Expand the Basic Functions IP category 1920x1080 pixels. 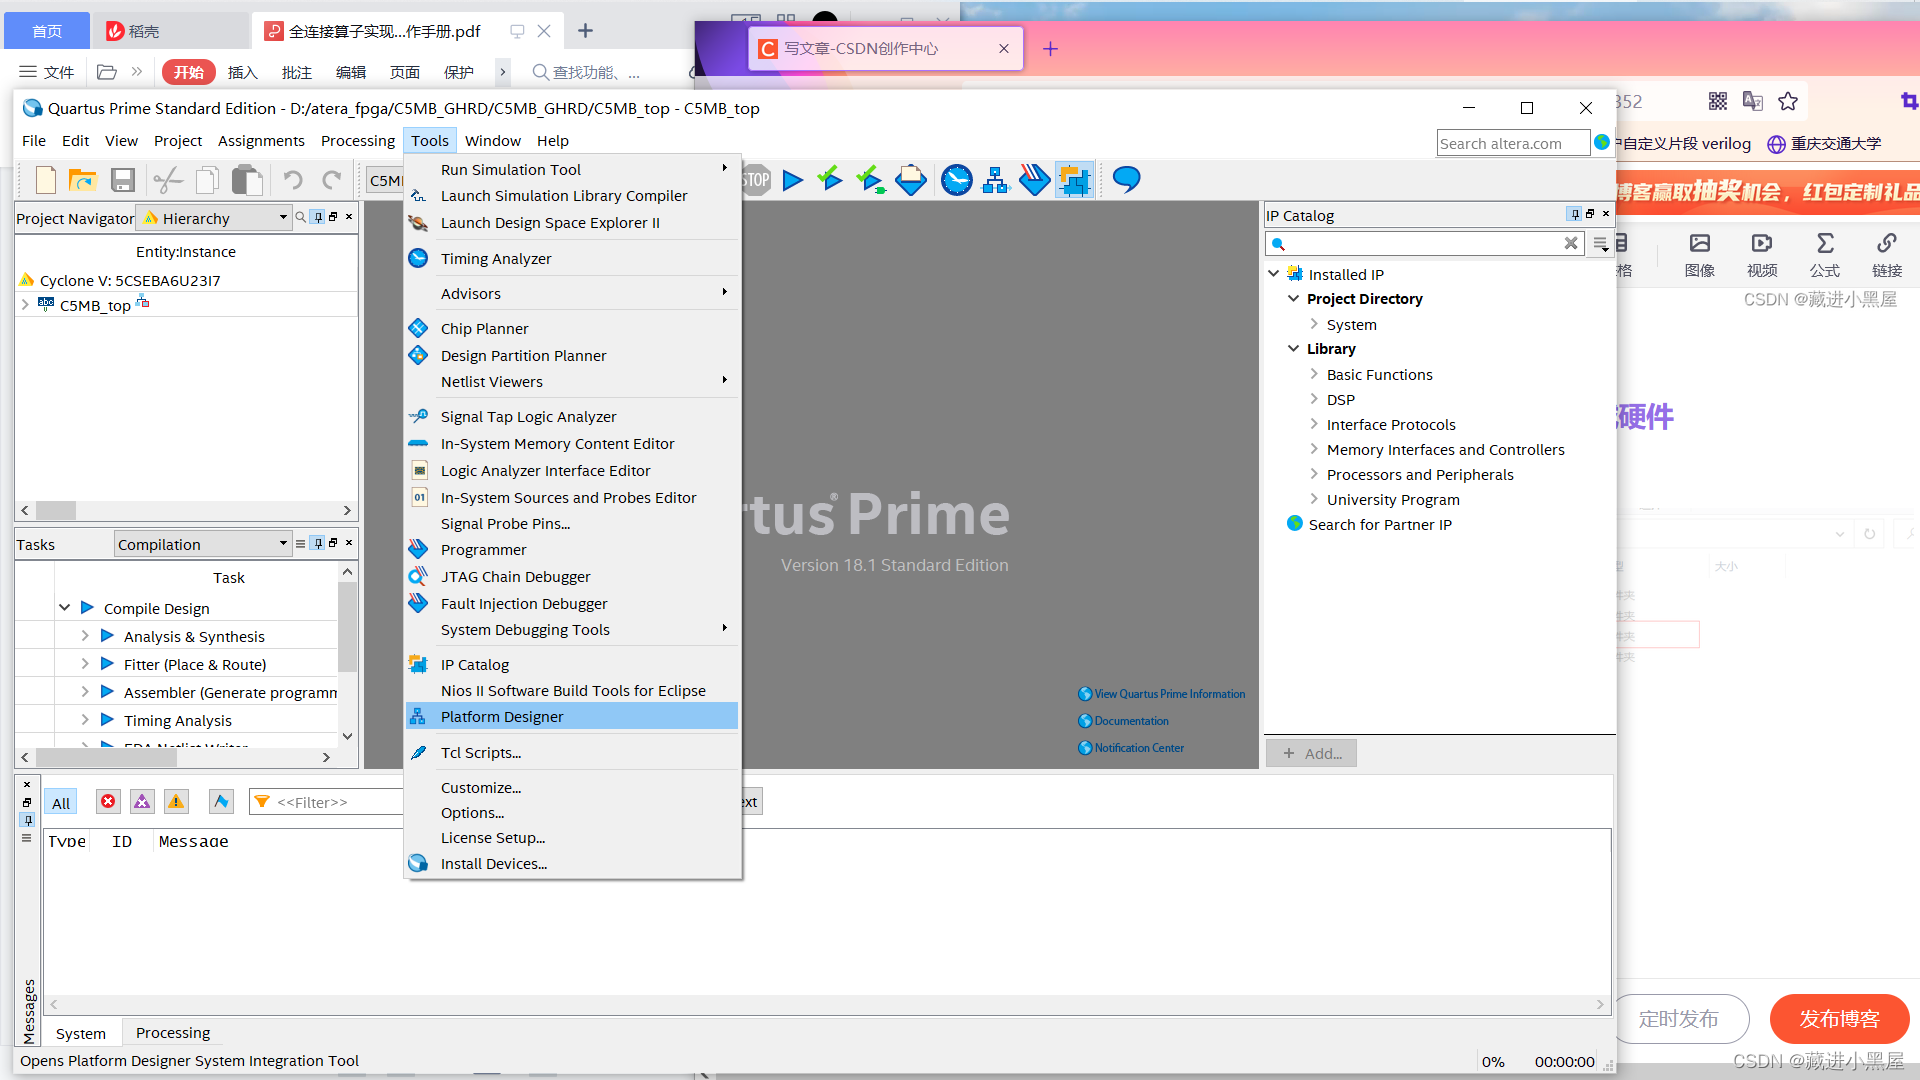(x=1314, y=373)
